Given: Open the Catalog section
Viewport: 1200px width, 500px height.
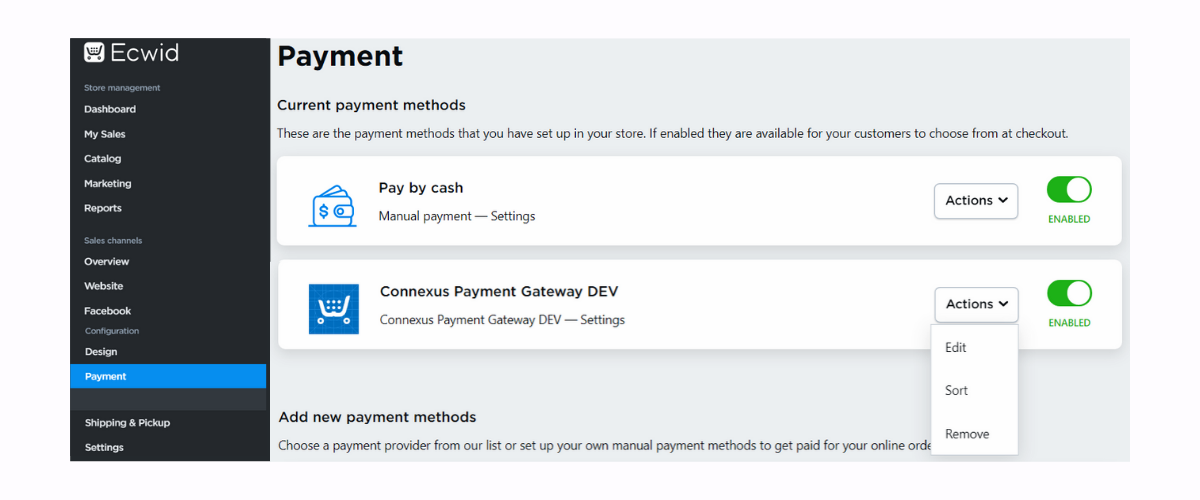Looking at the screenshot, I should click(103, 159).
